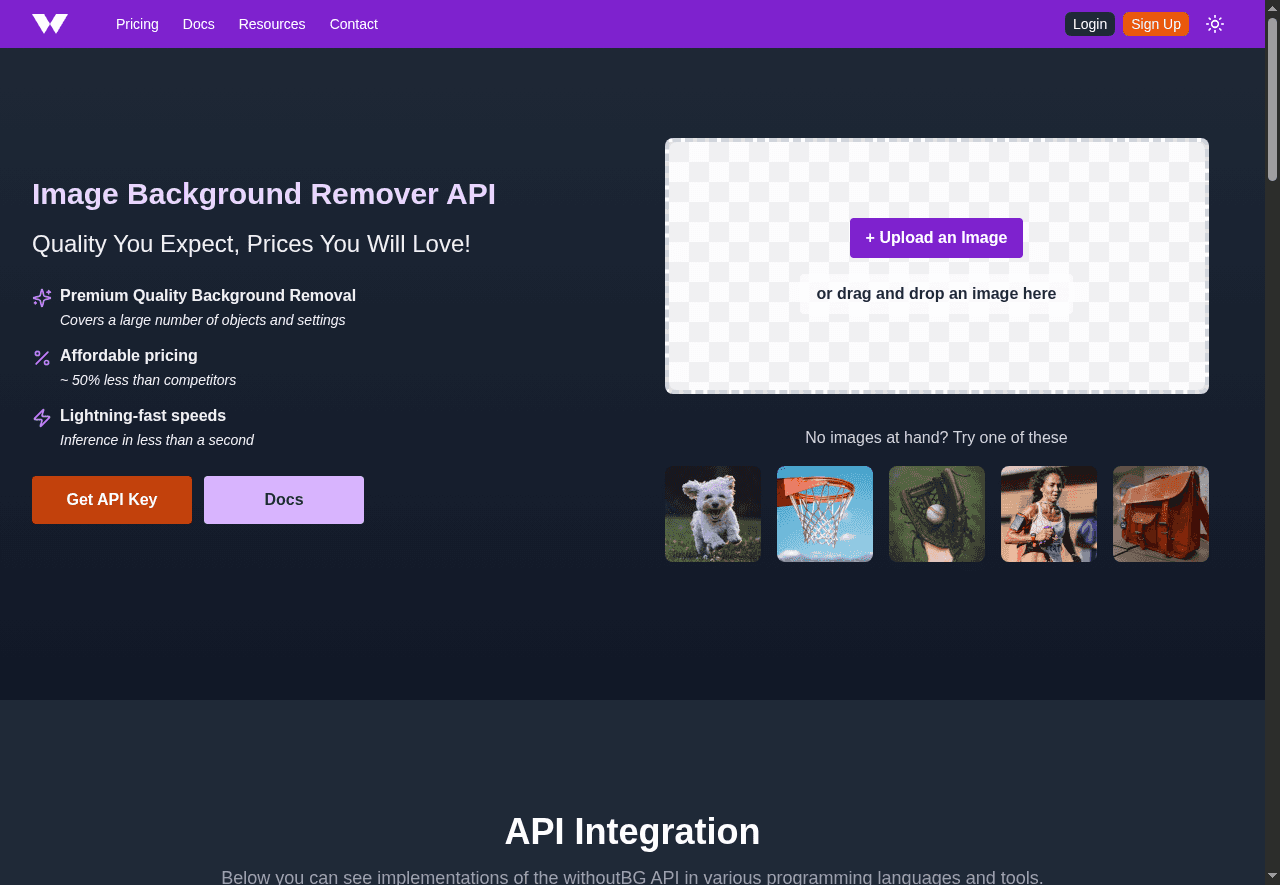1280x885 pixels.
Task: Expand the Docs navigation entry
Action: point(198,23)
